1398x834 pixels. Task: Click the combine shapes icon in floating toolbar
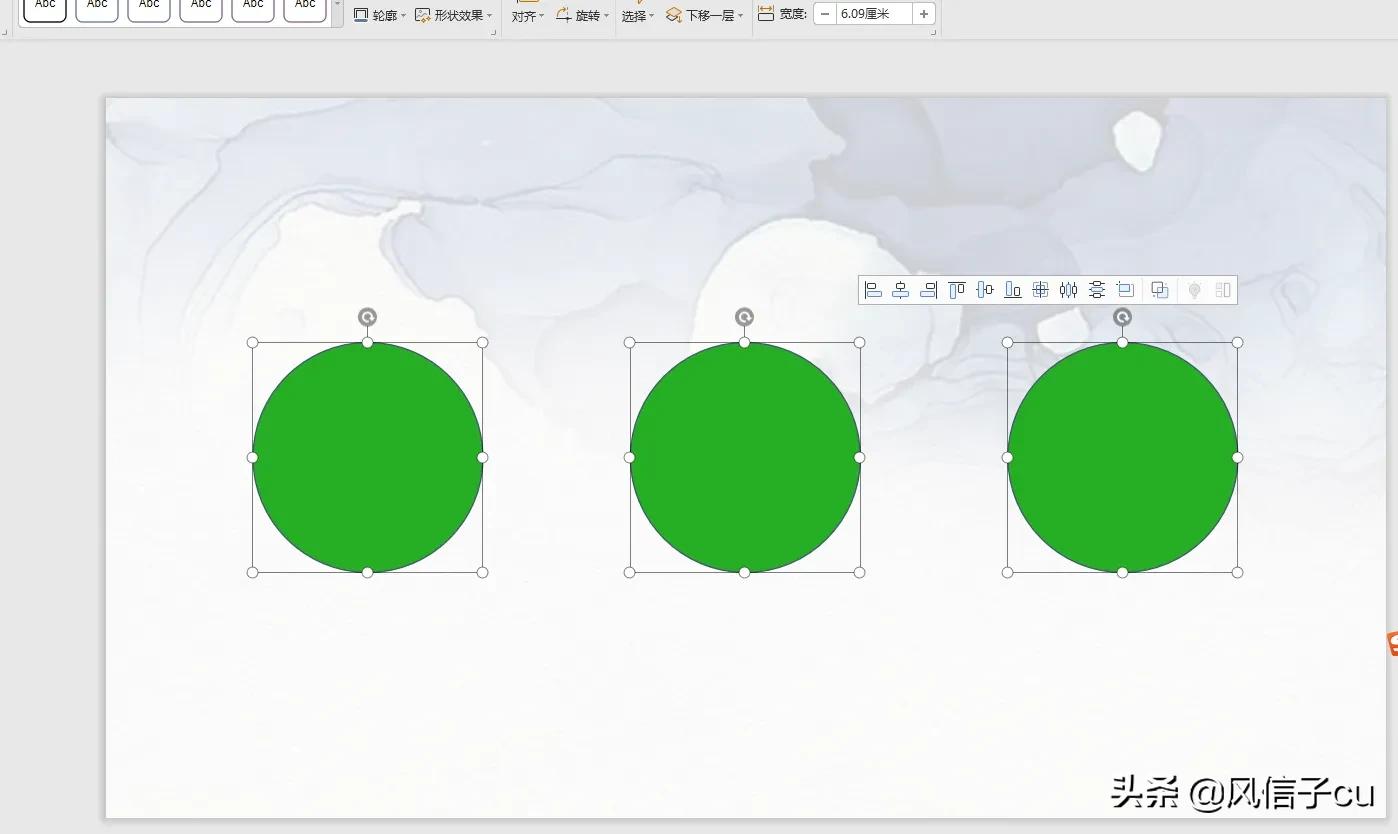click(1160, 290)
